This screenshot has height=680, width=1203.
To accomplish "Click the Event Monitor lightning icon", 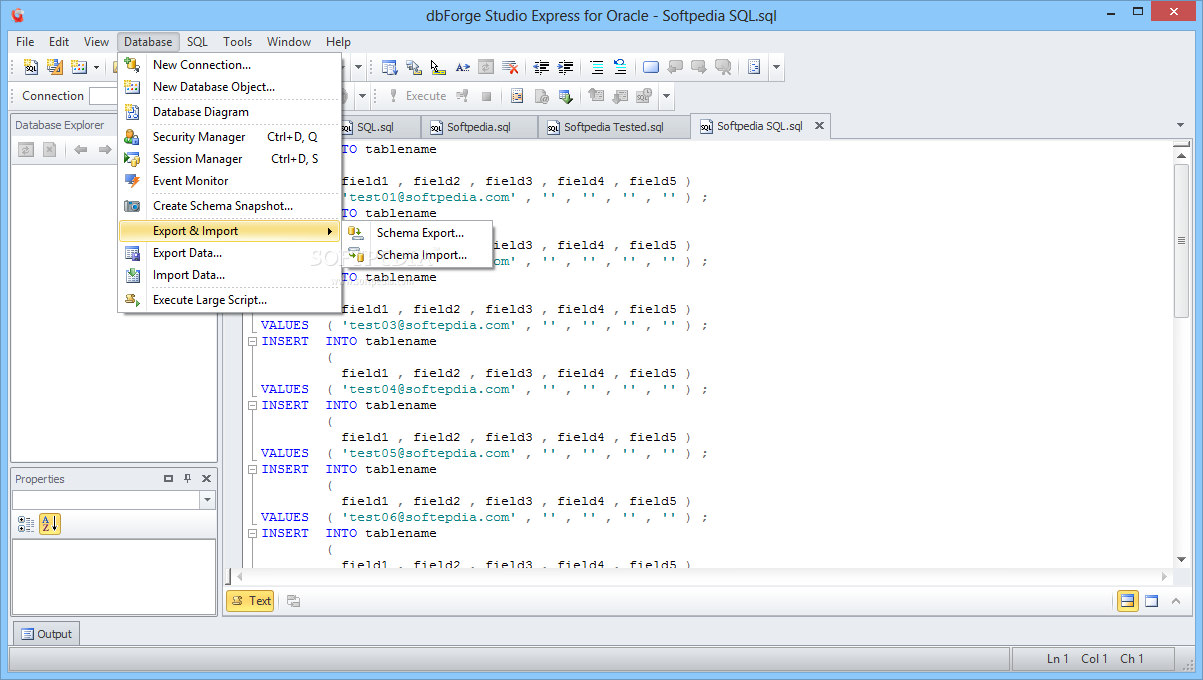I will tap(132, 181).
